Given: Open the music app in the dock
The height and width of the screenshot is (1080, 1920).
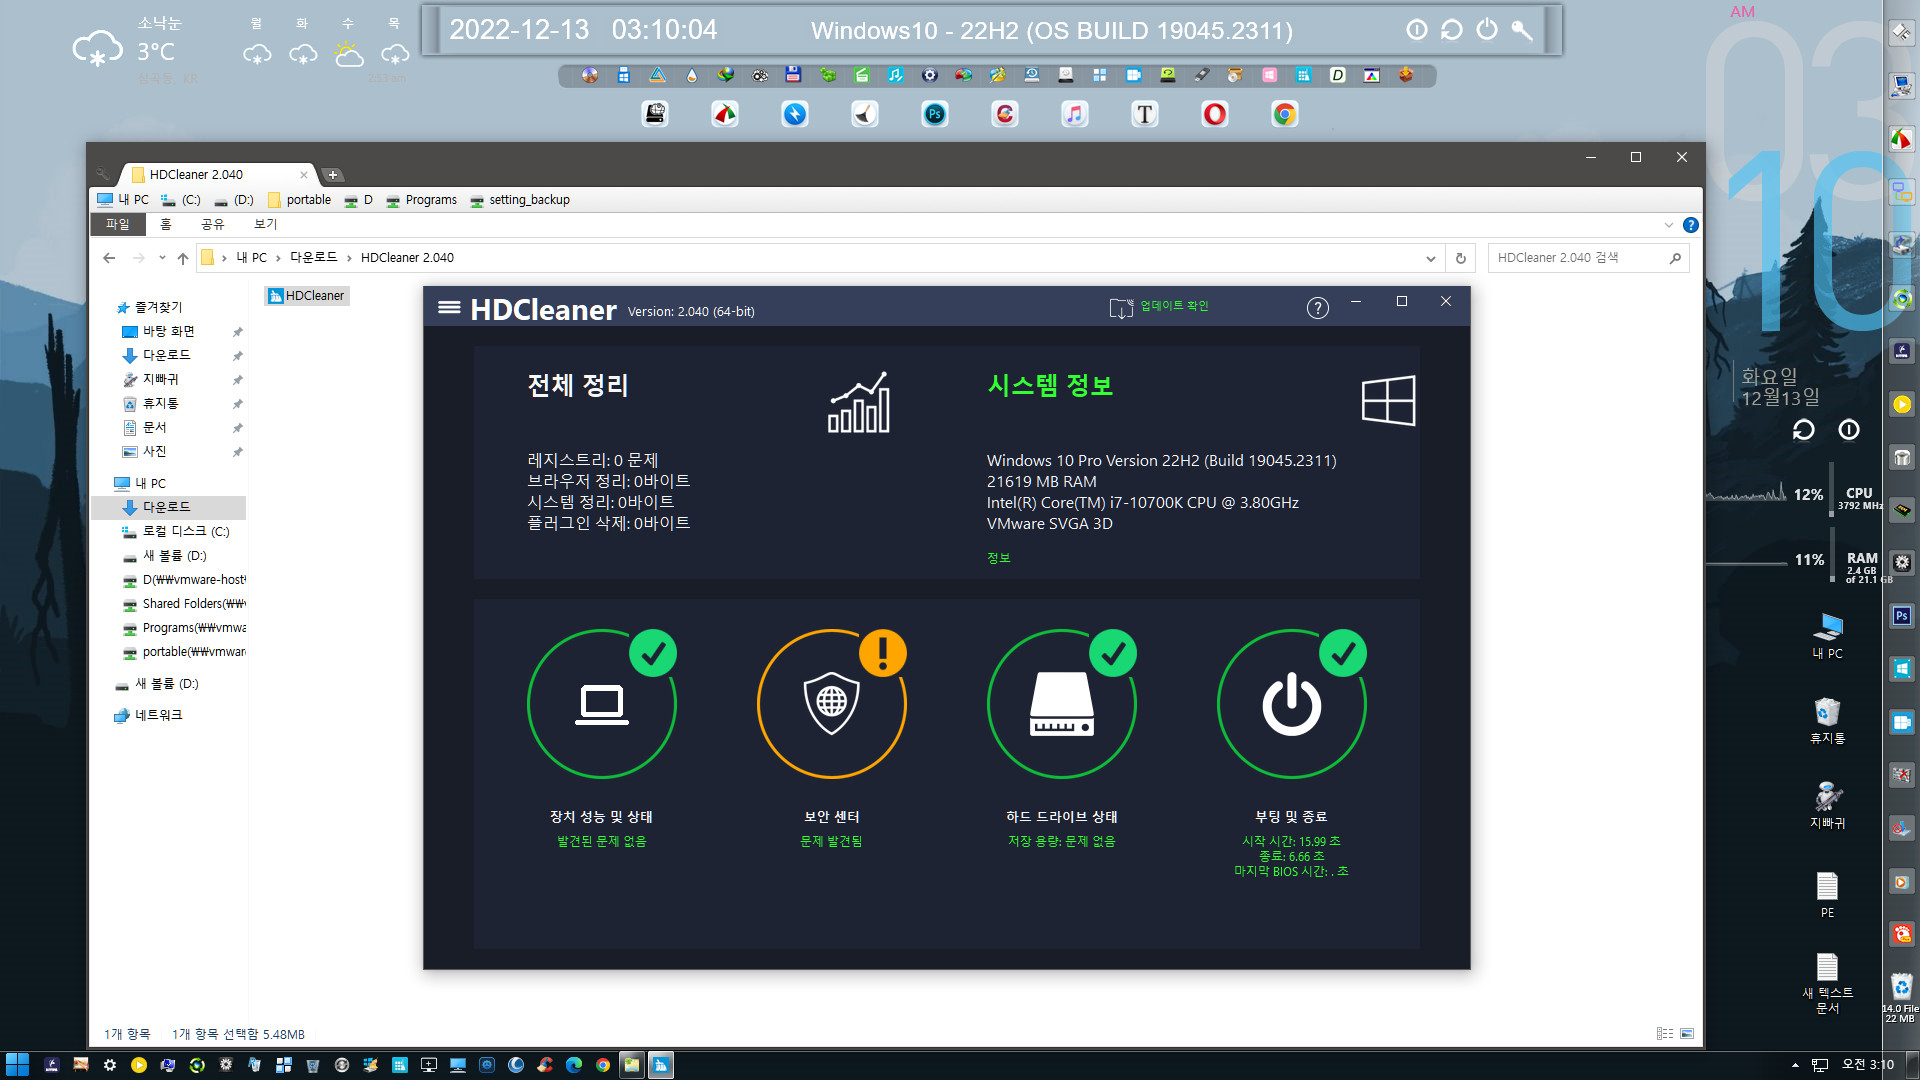Looking at the screenshot, I should 1075,115.
